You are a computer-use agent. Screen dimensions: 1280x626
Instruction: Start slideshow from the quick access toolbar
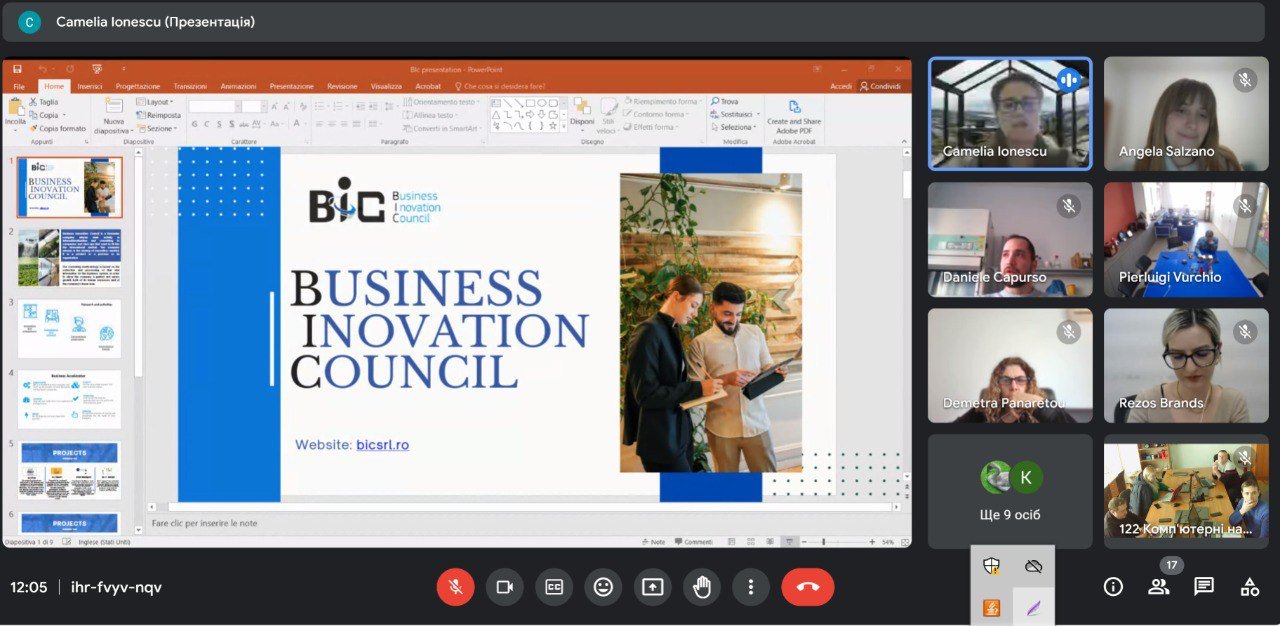point(97,69)
